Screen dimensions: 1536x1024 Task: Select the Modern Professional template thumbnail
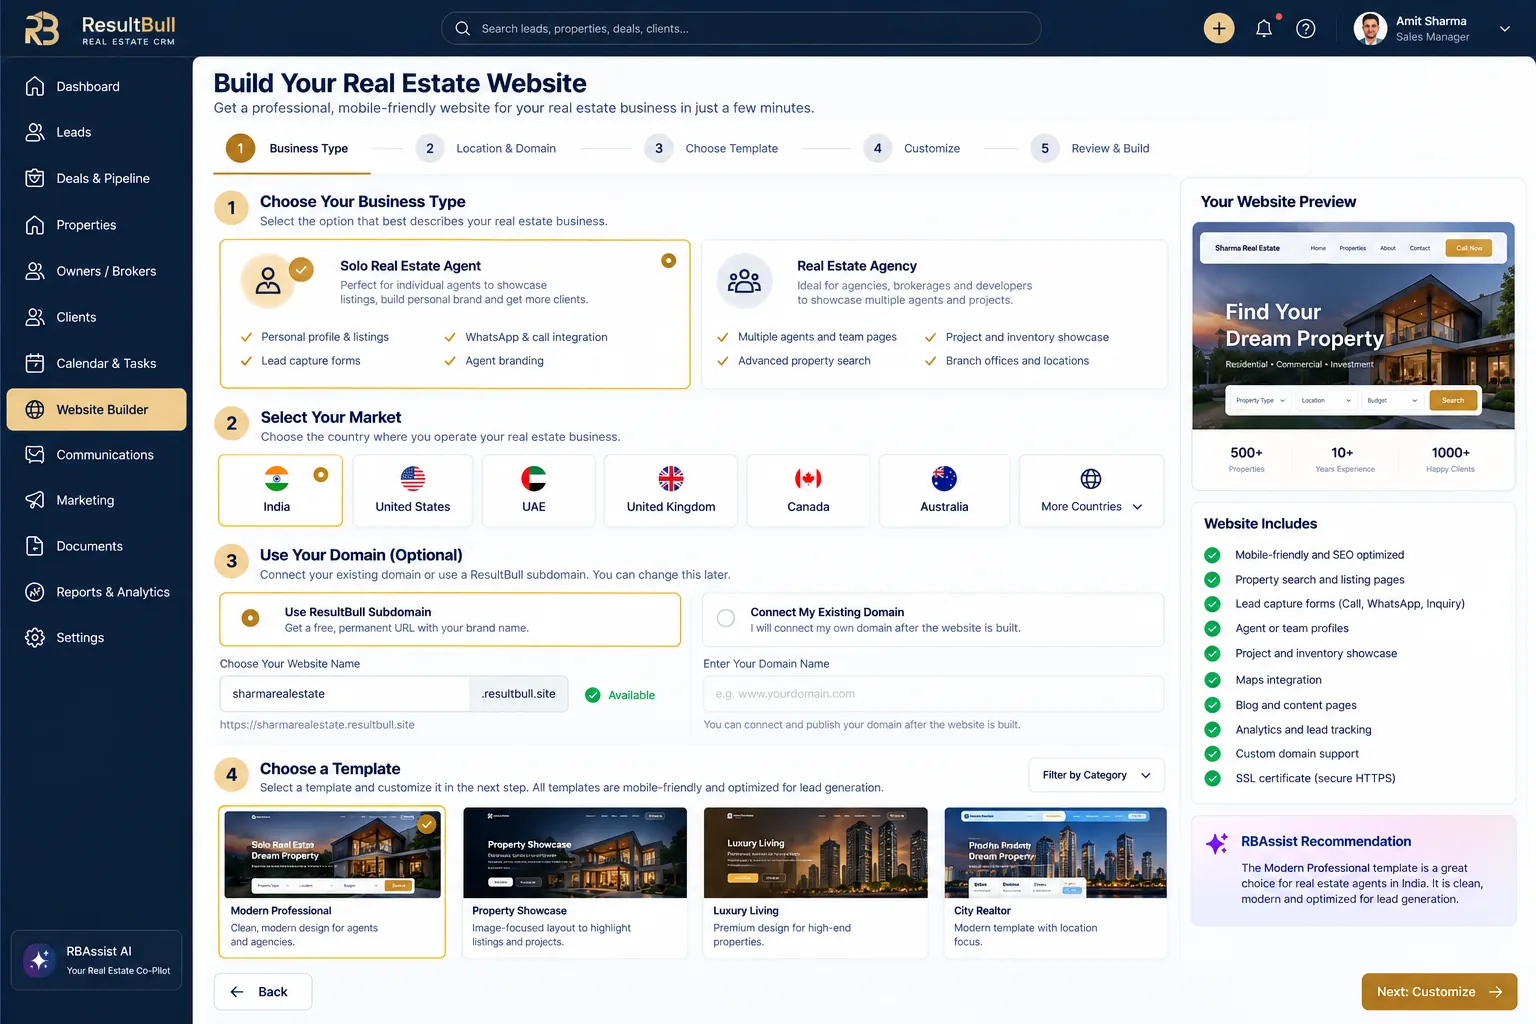point(333,853)
